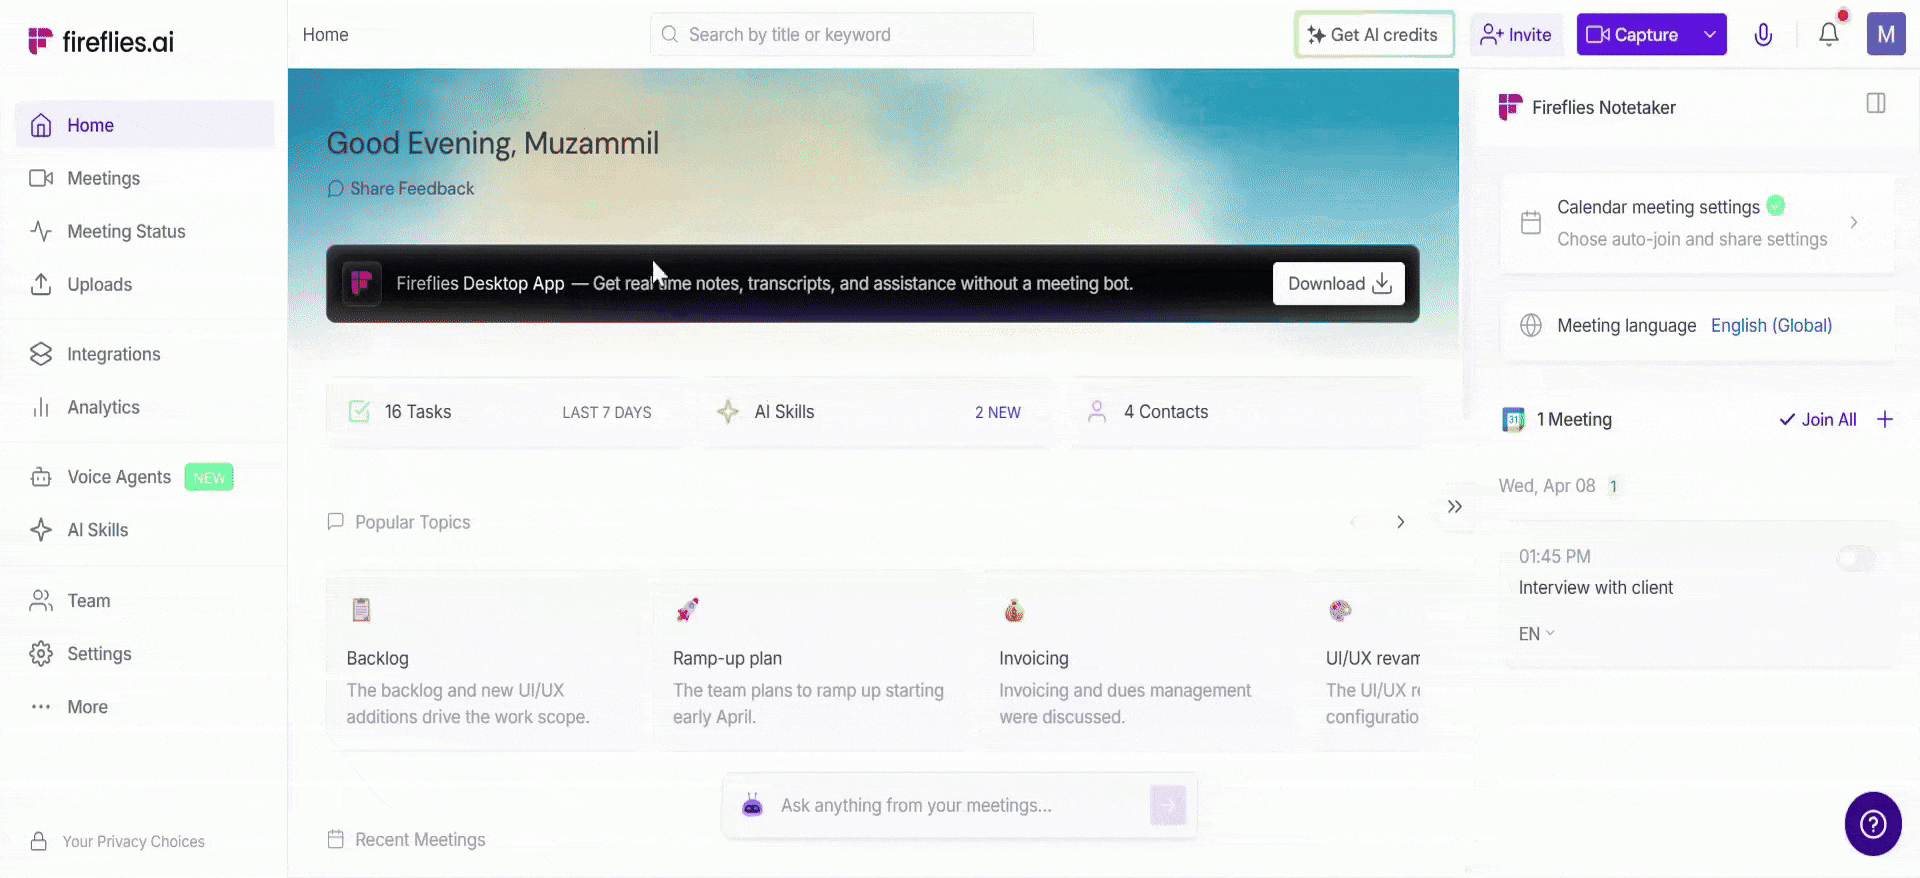Open the EN language dropdown
Viewport: 1920px width, 878px height.
pos(1536,634)
